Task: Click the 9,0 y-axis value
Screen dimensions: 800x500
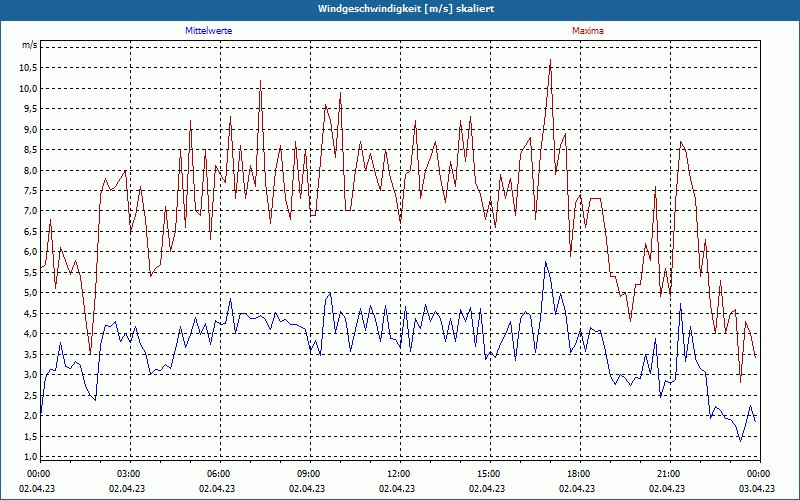Action: click(30, 129)
